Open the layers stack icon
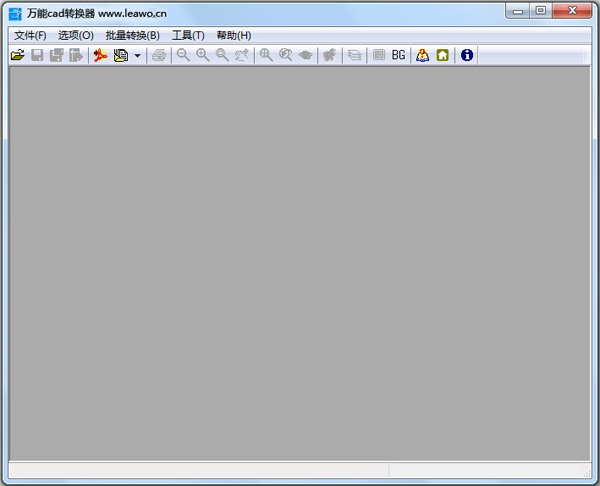600x486 pixels. [x=354, y=55]
